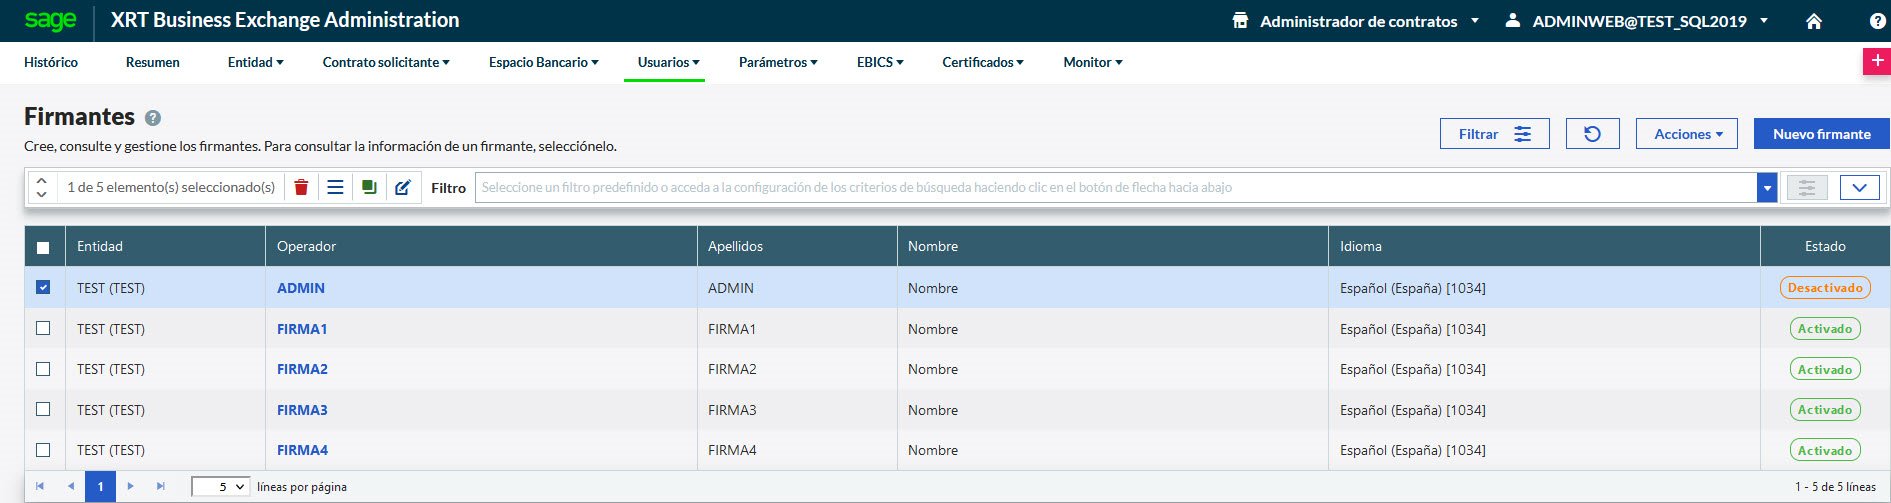Click the predefined filter input field
This screenshot has height=503, width=1891.
(1115, 187)
